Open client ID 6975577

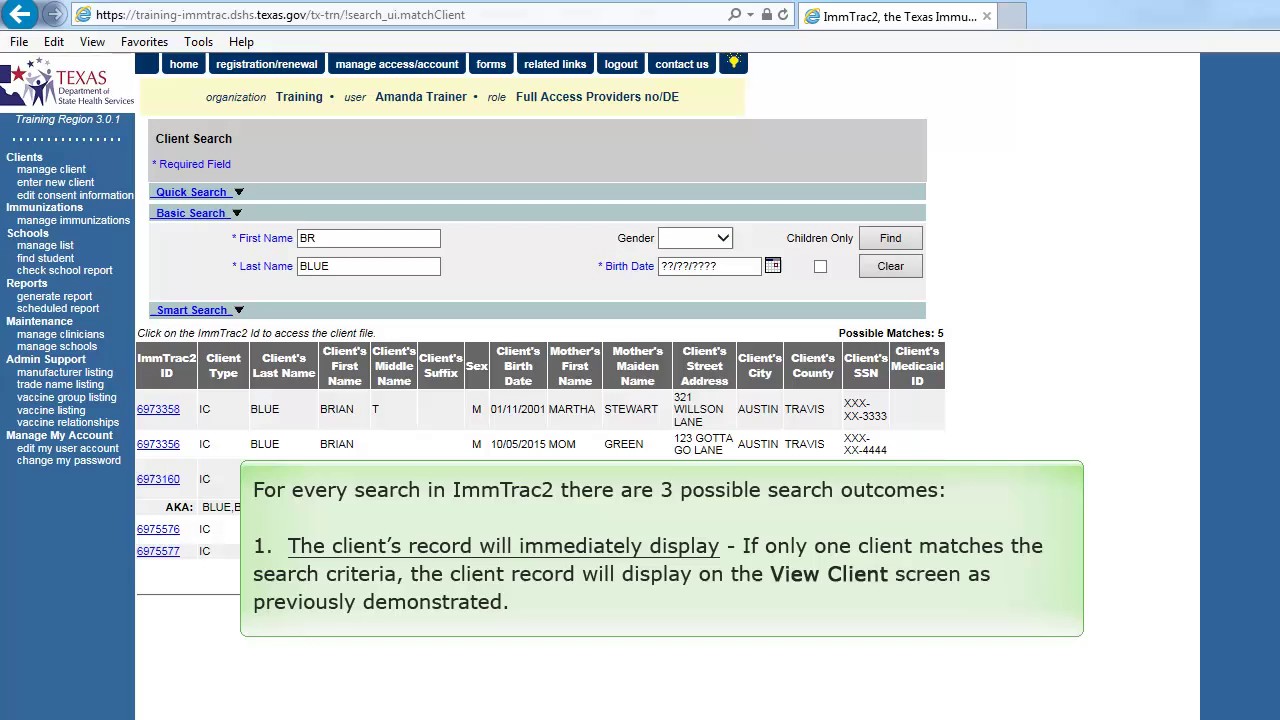[158, 551]
